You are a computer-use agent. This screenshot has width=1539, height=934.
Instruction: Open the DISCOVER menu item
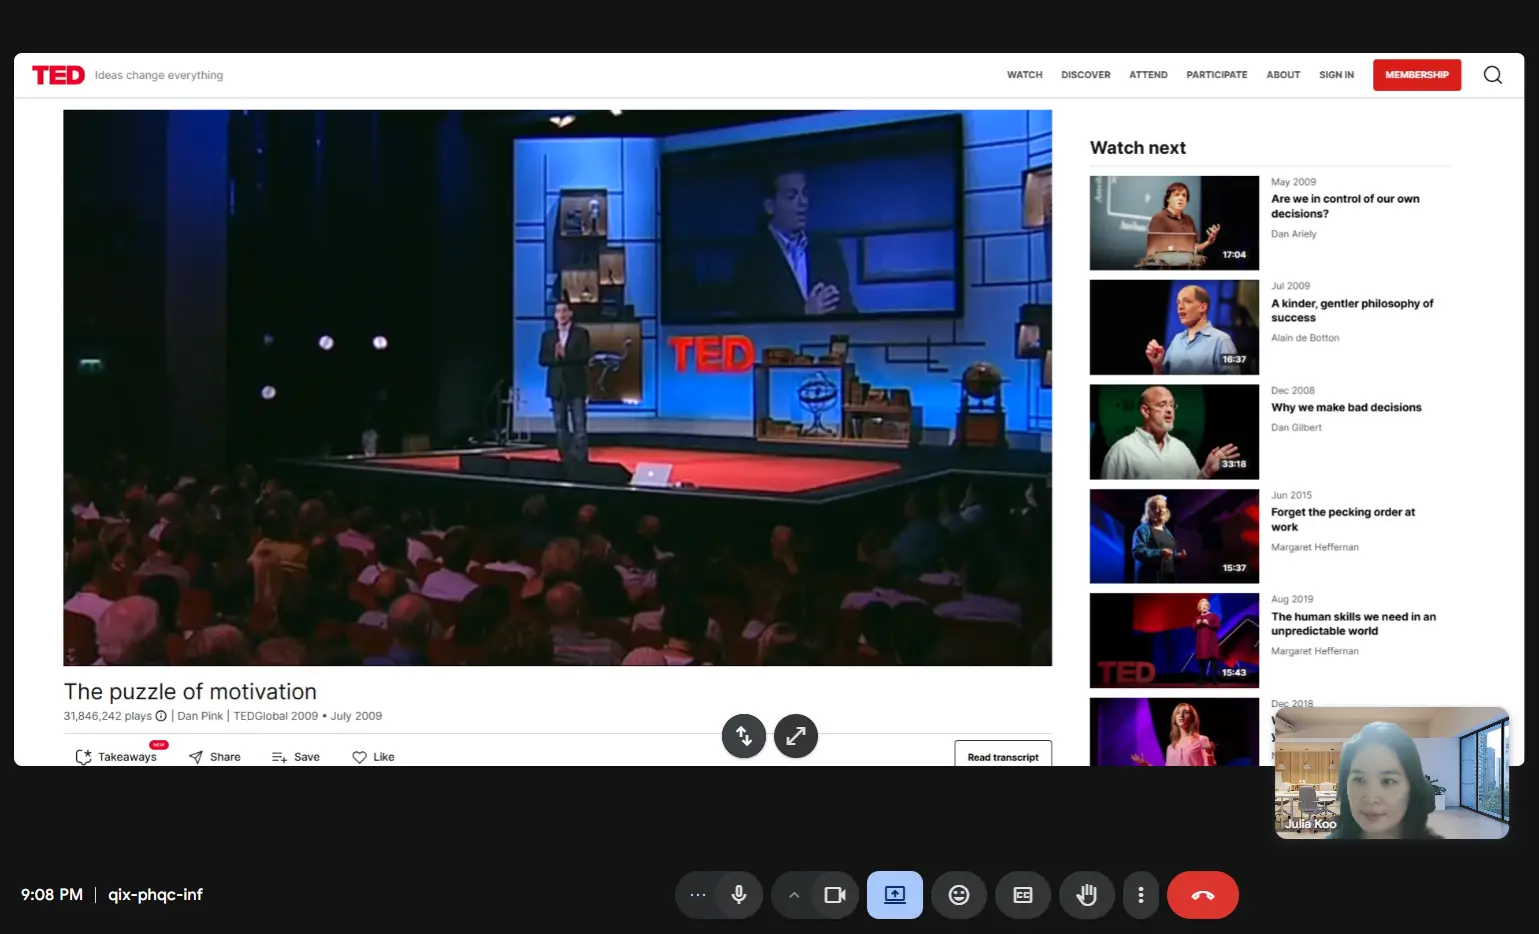pyautogui.click(x=1086, y=75)
